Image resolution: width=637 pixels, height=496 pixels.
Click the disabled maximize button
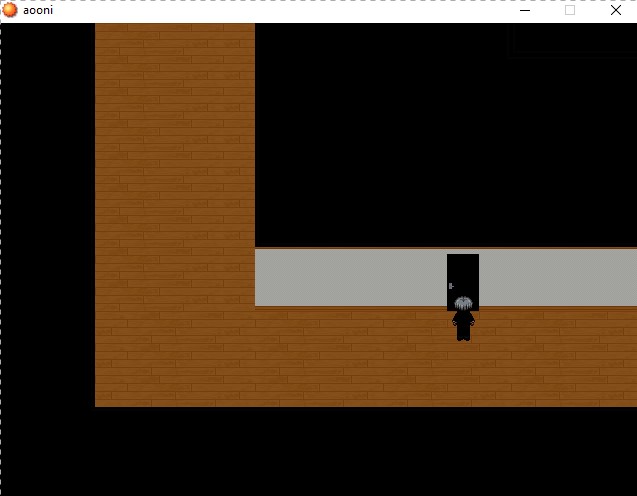[x=570, y=10]
